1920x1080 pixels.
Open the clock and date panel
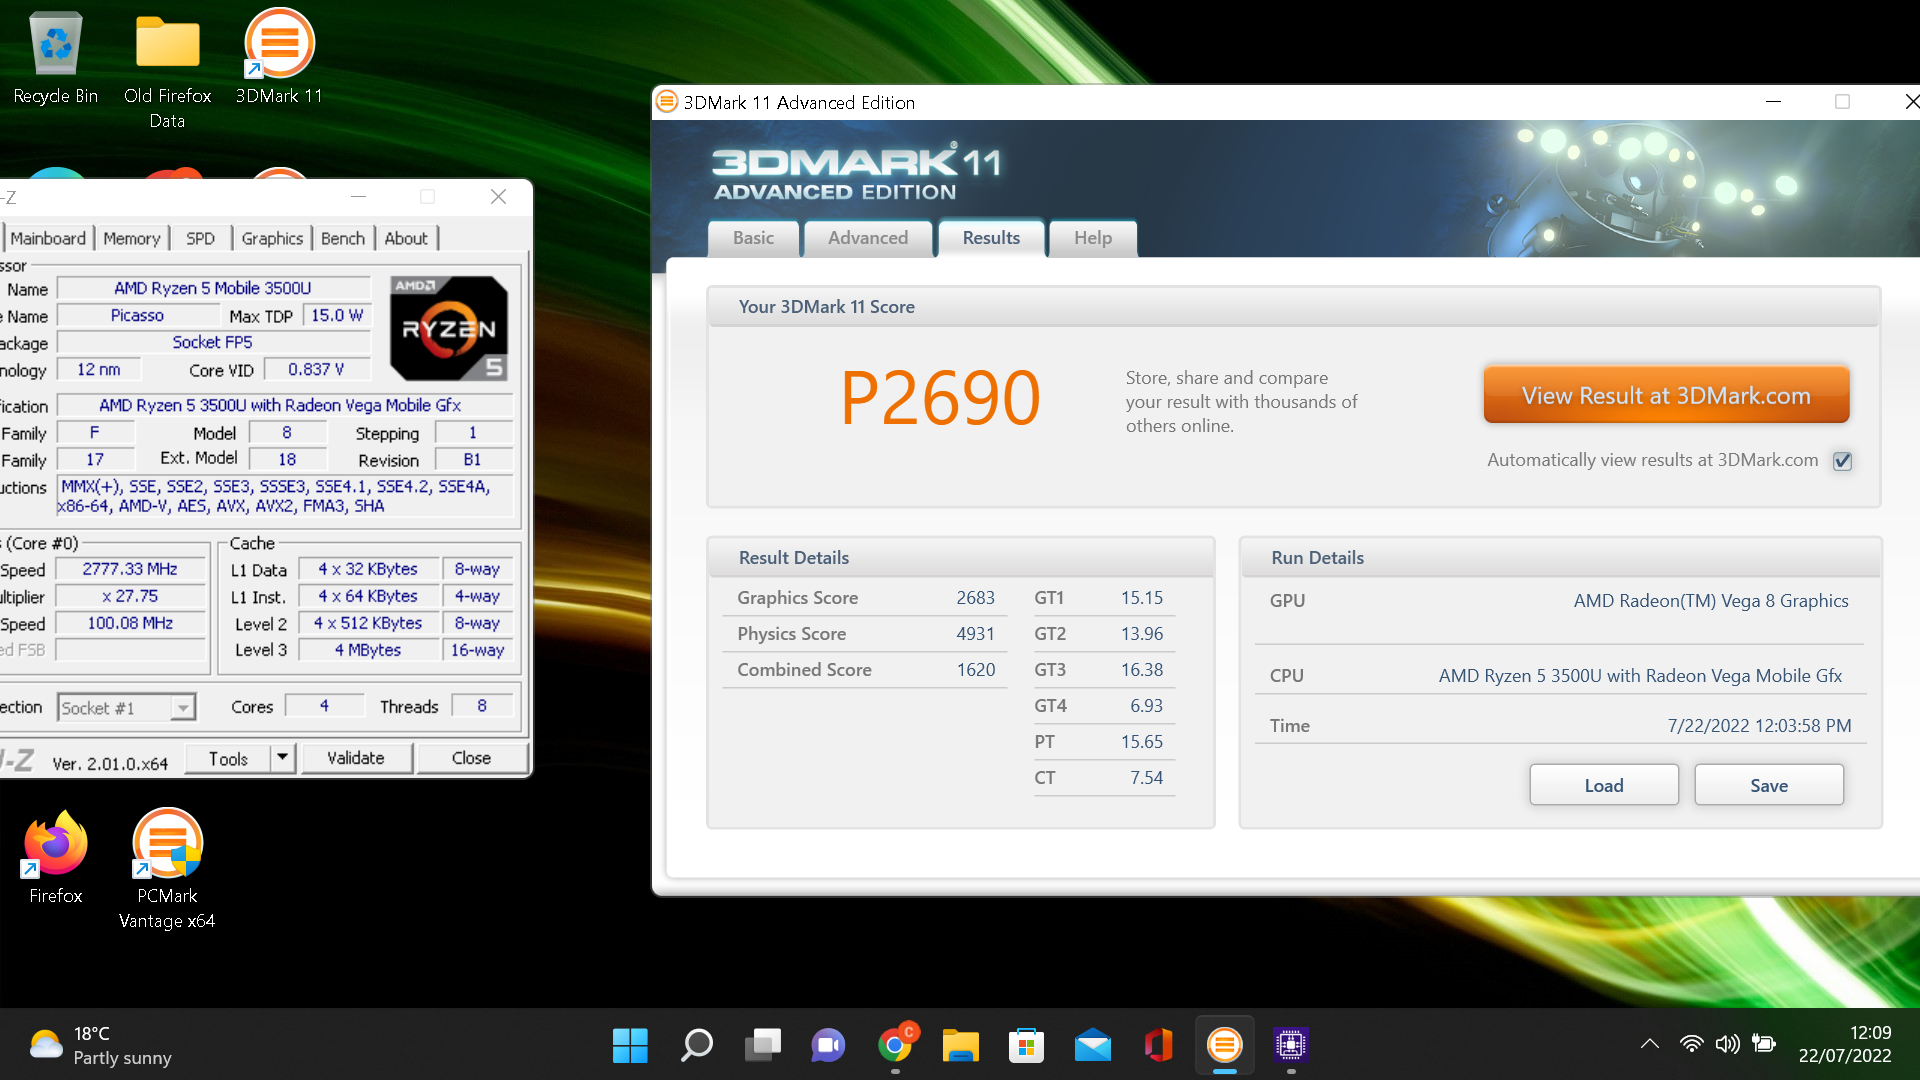1845,1044
